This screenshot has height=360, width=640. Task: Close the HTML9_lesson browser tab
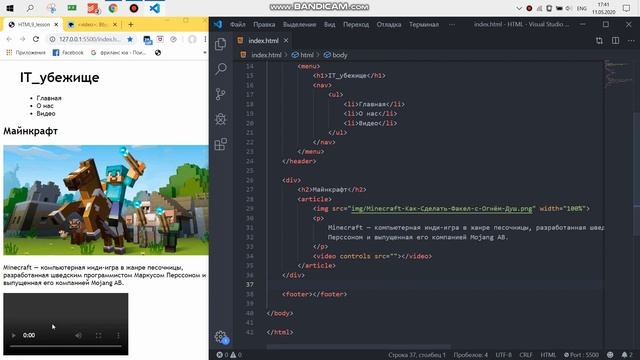[56, 24]
